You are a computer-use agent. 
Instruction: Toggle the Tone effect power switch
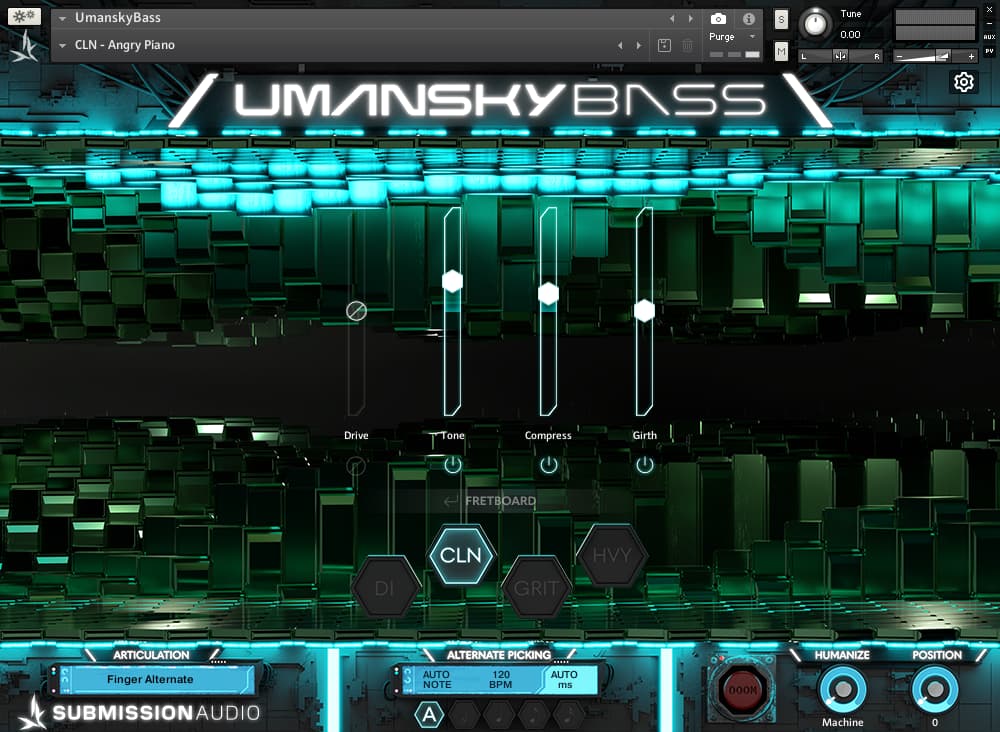click(451, 464)
